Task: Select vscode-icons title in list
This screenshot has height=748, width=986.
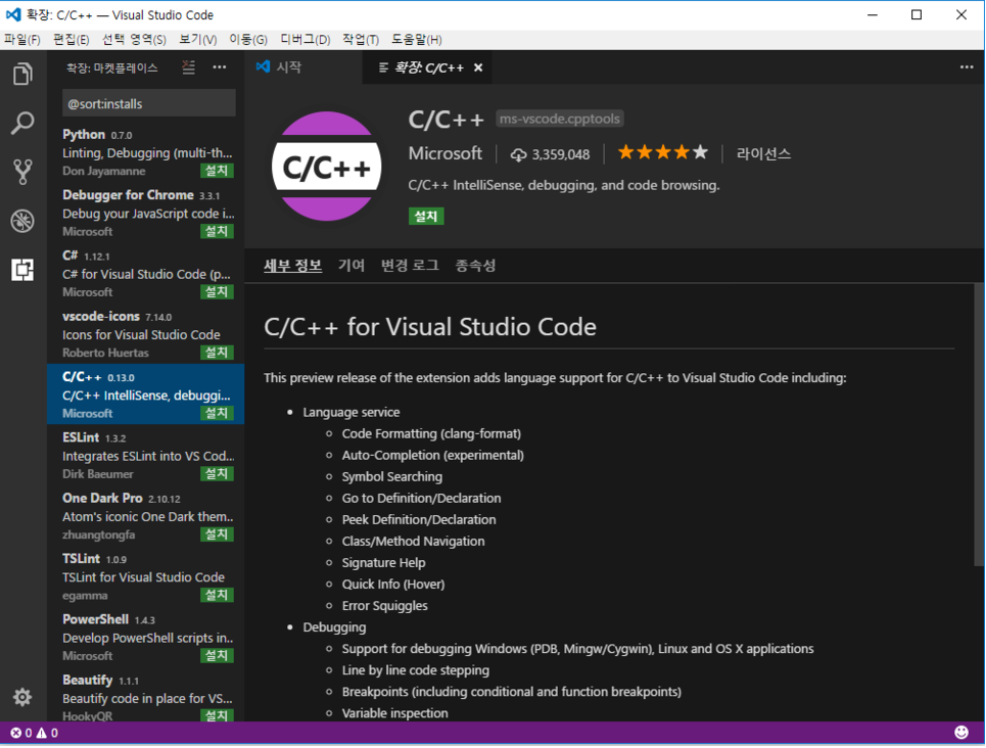Action: [x=101, y=316]
